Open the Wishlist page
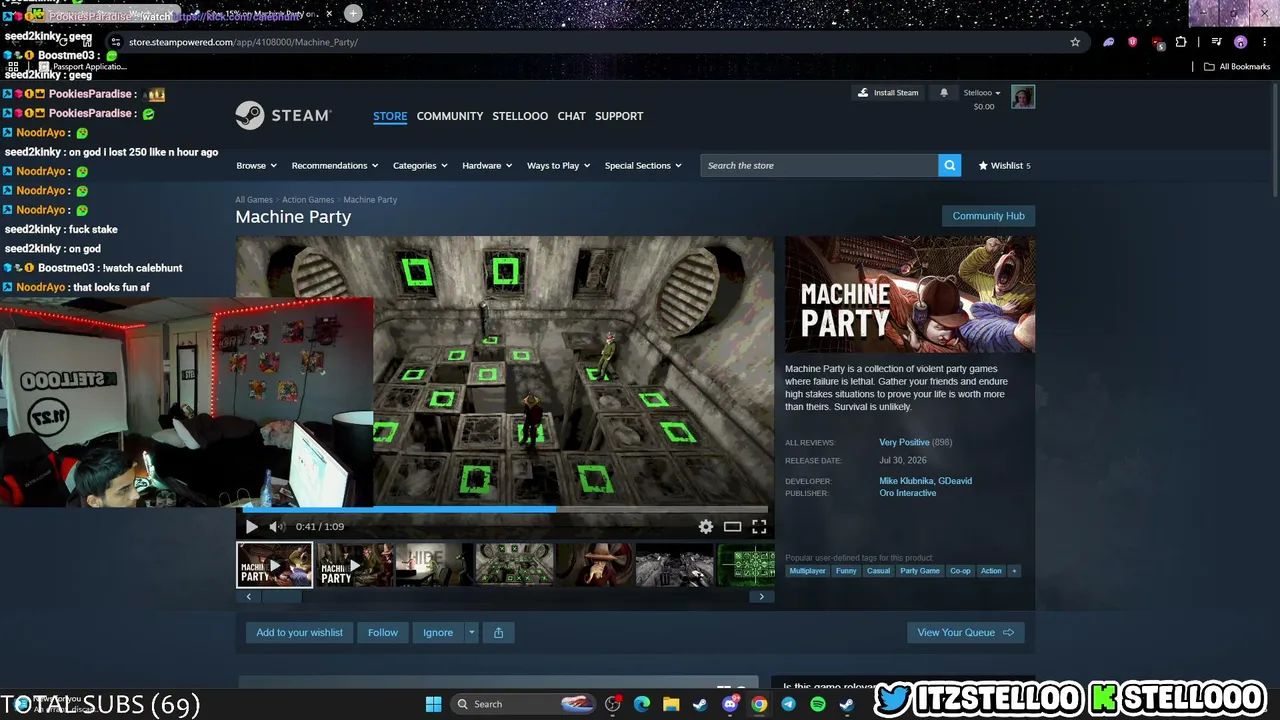Viewport: 1280px width, 720px height. (x=1005, y=166)
